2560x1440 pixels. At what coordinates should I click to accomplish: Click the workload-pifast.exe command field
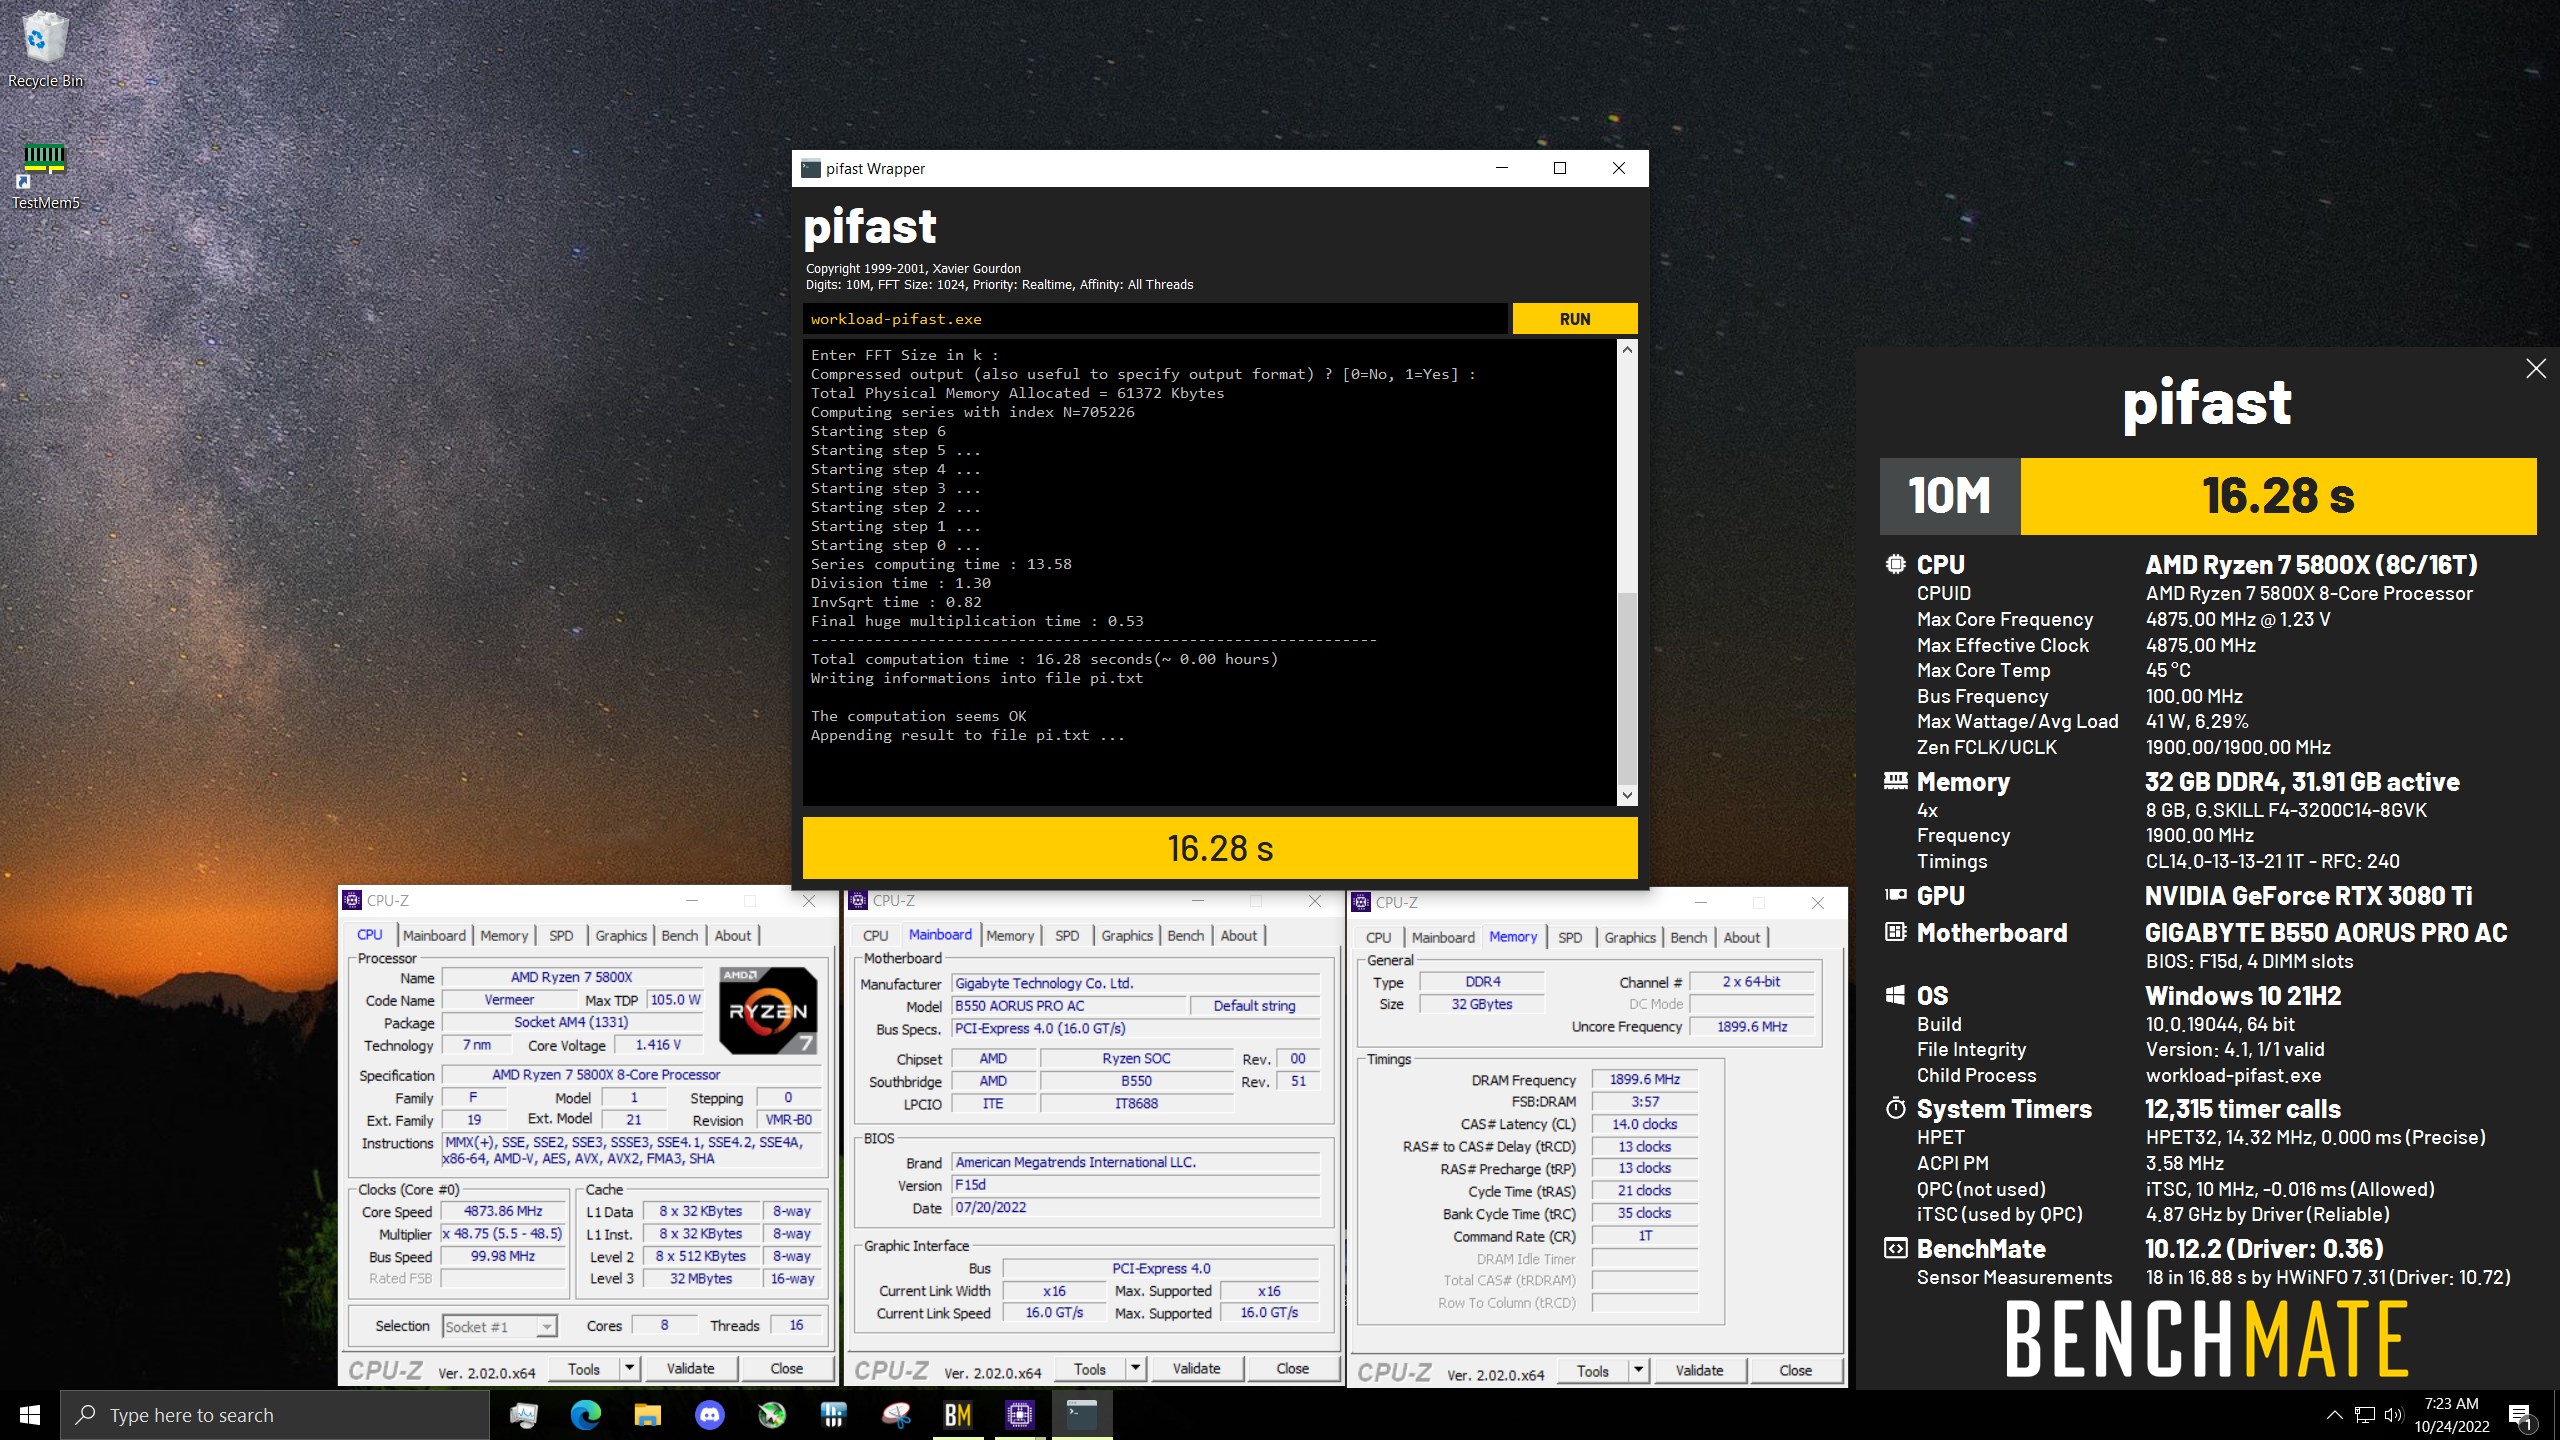coord(1155,319)
